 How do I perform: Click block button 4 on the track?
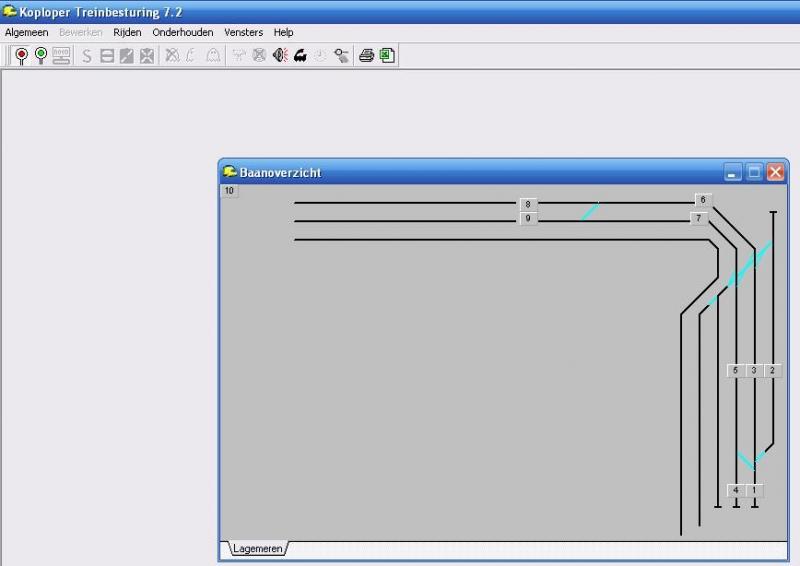click(x=736, y=490)
